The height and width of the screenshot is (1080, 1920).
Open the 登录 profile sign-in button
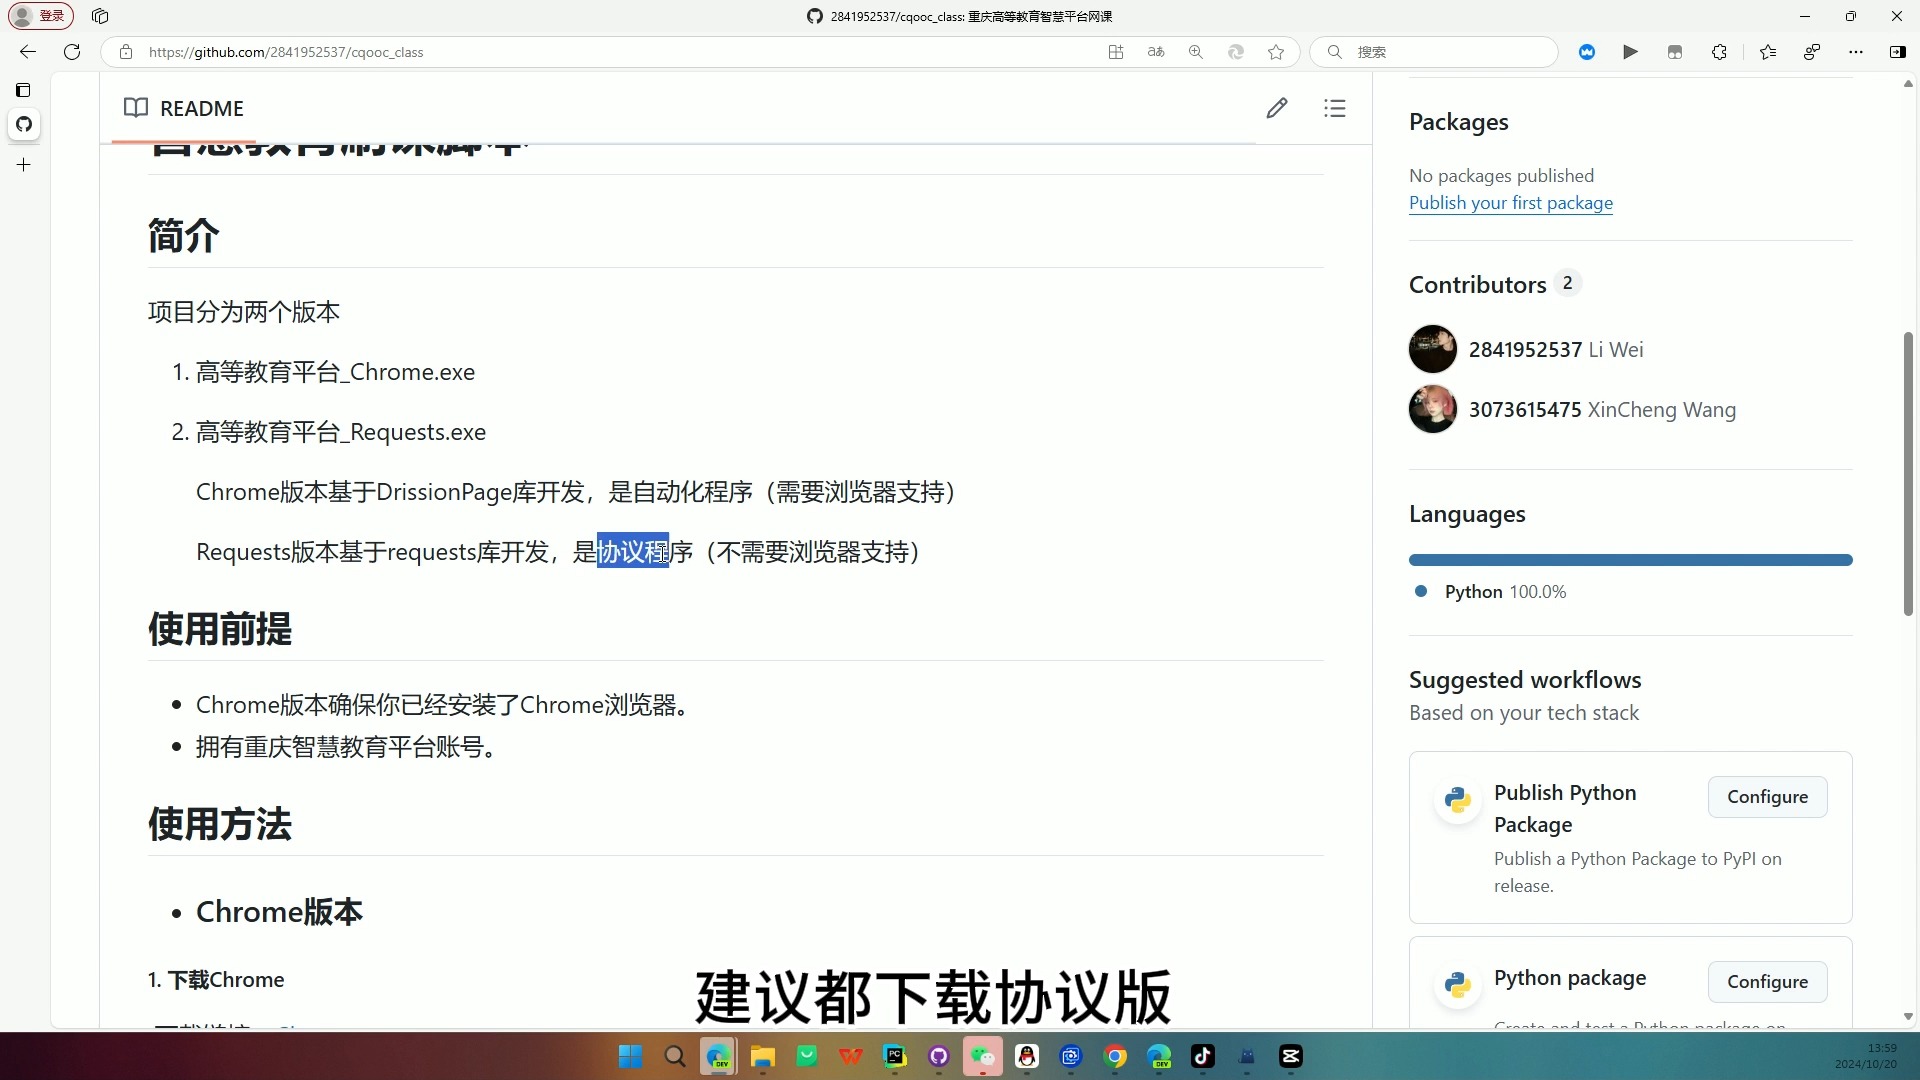tap(41, 16)
